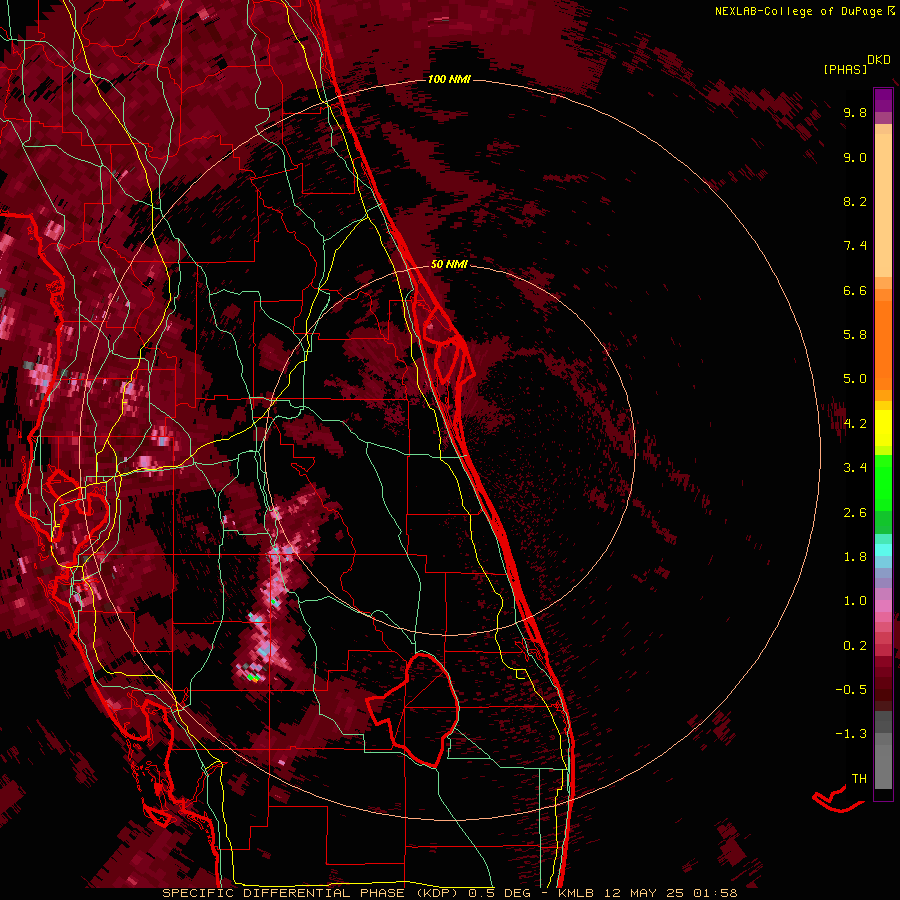Select the 3.4 legend value
This screenshot has width=900, height=900.
coord(855,468)
